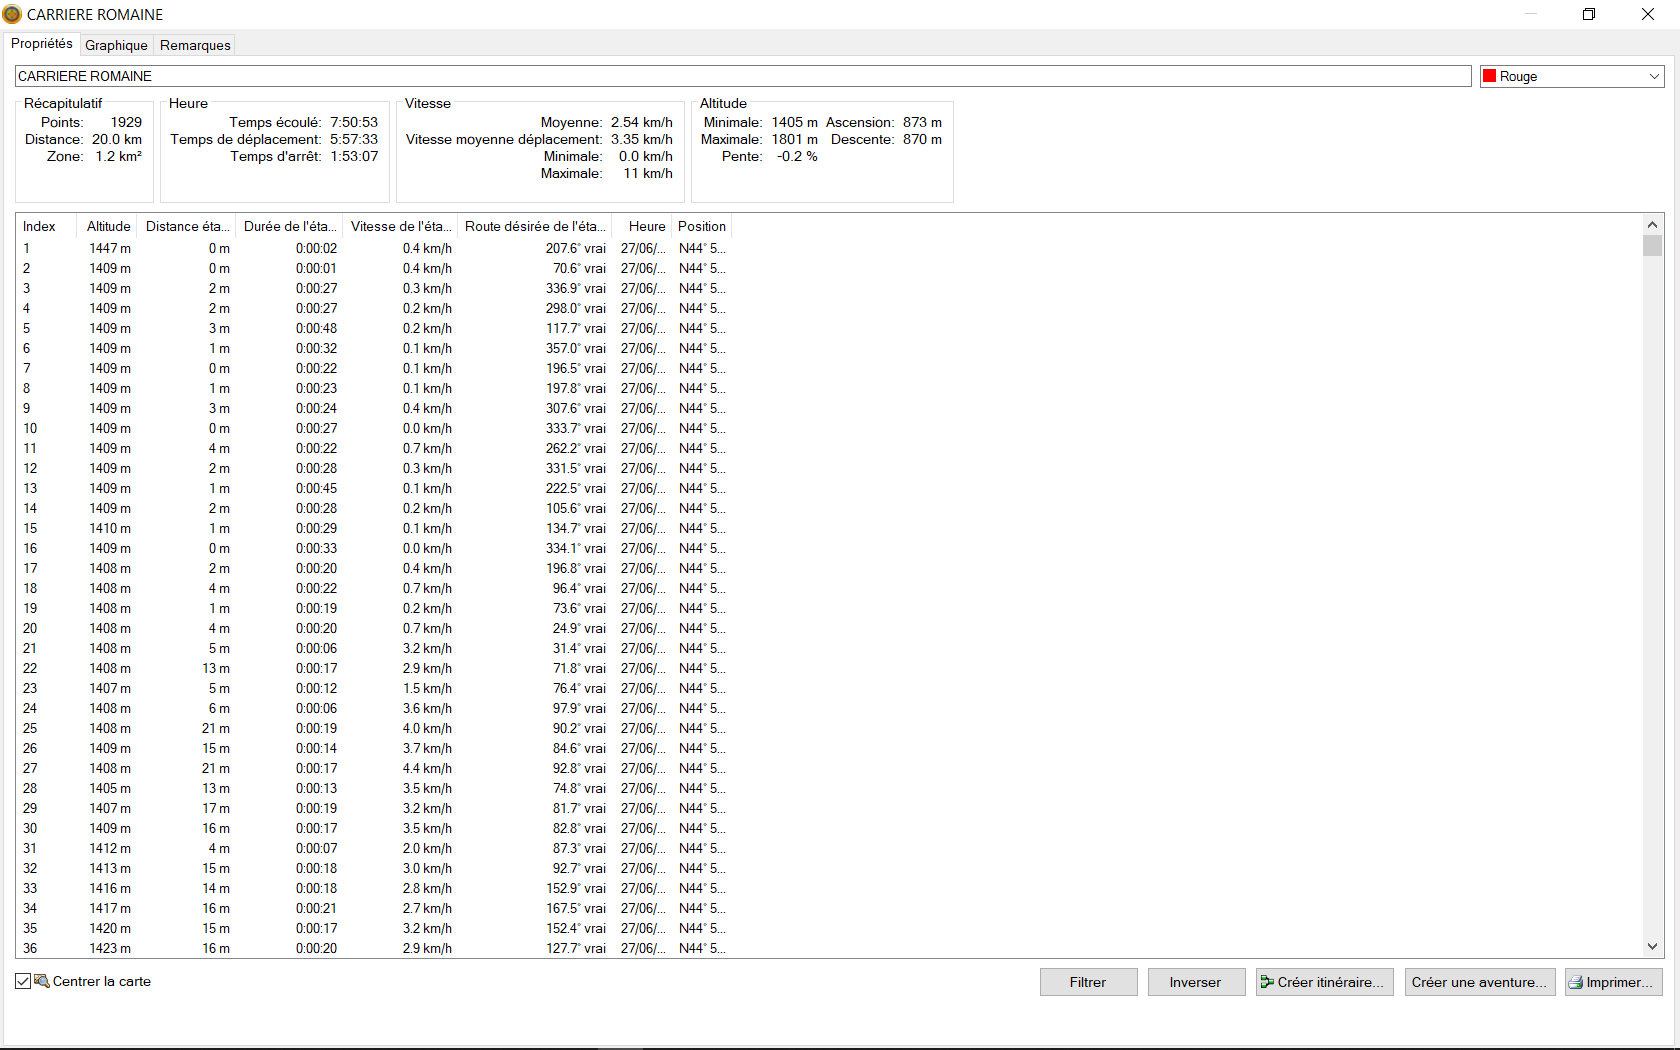Click the 20.0 km Distance value
Image resolution: width=1680 pixels, height=1050 pixels.
click(x=117, y=139)
